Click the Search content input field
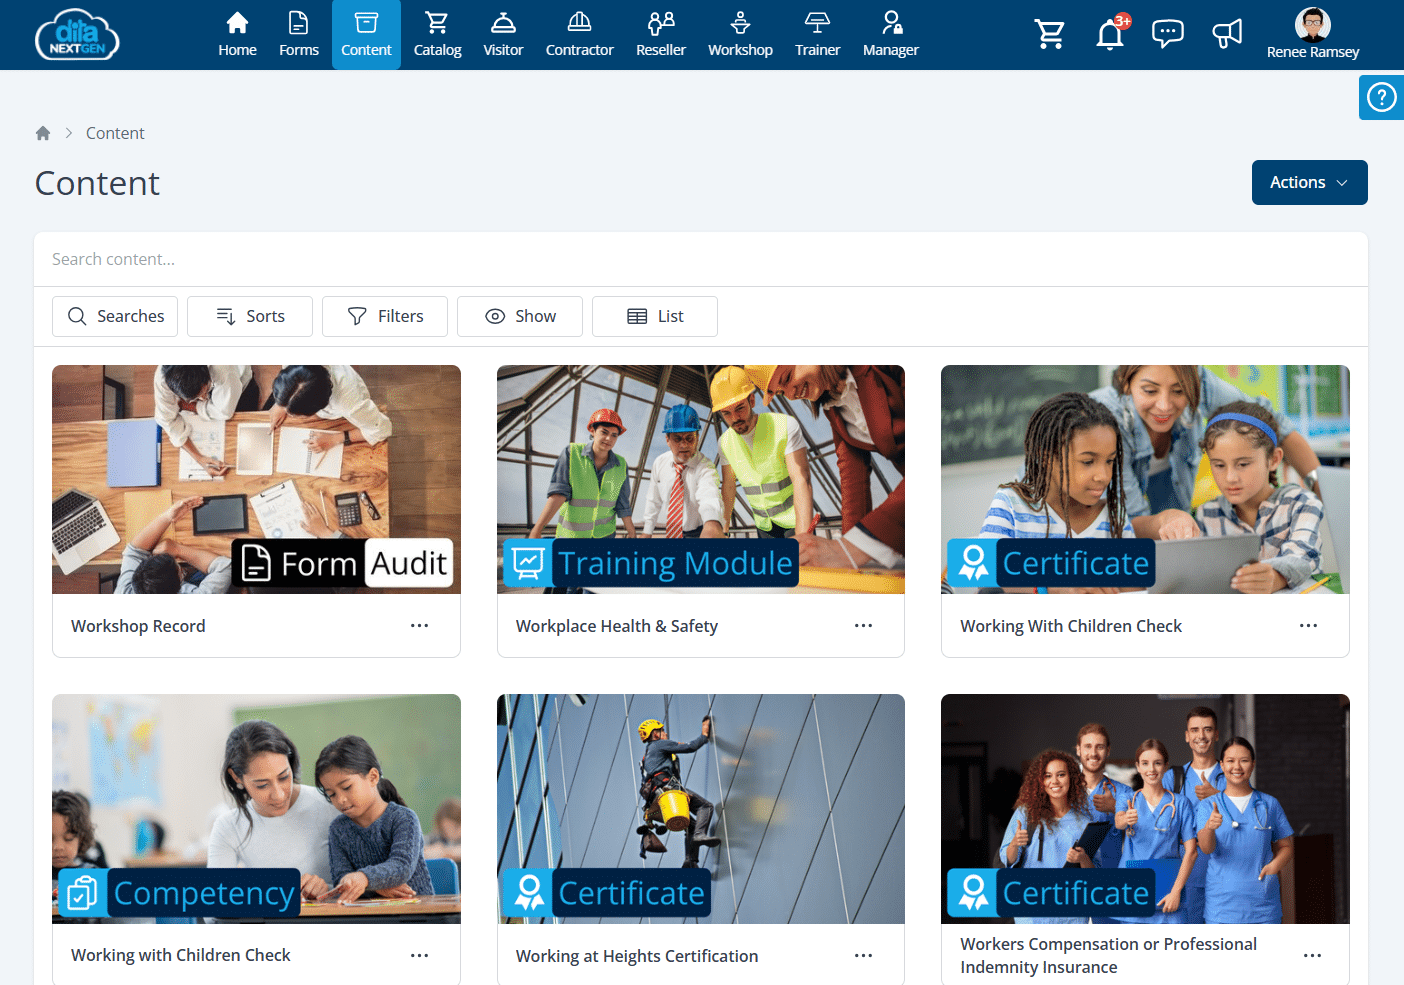The height and width of the screenshot is (985, 1404). [700, 259]
